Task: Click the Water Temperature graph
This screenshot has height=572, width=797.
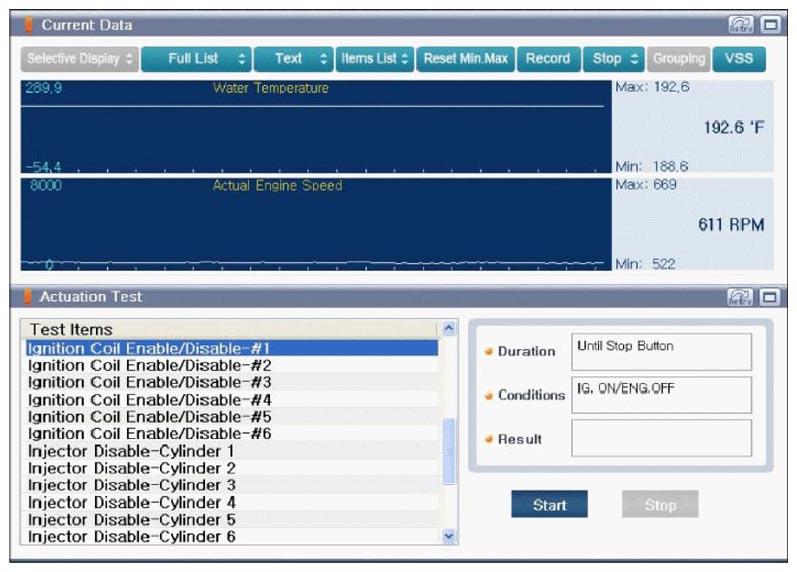Action: [316, 127]
